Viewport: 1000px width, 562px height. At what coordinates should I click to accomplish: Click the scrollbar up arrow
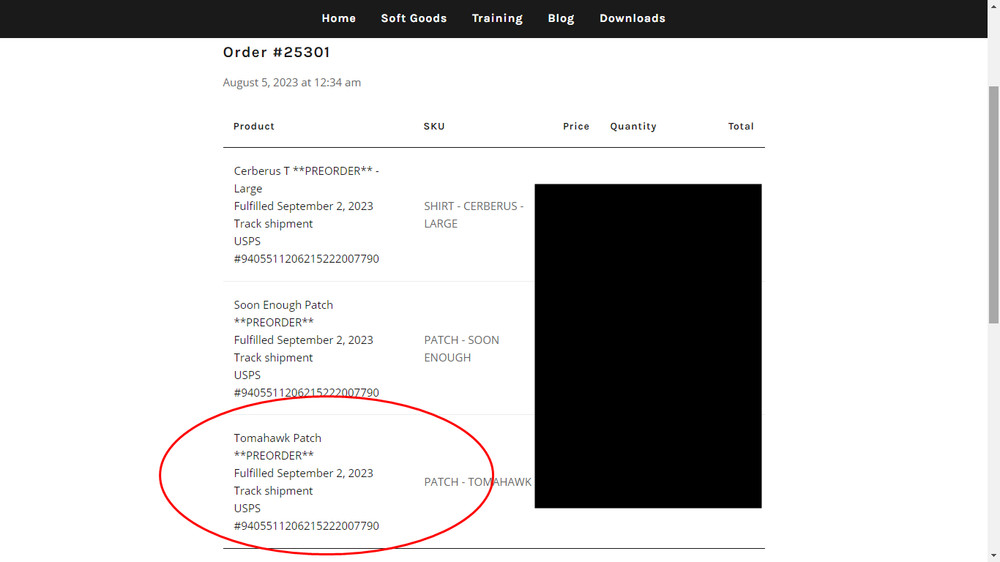click(993, 6)
